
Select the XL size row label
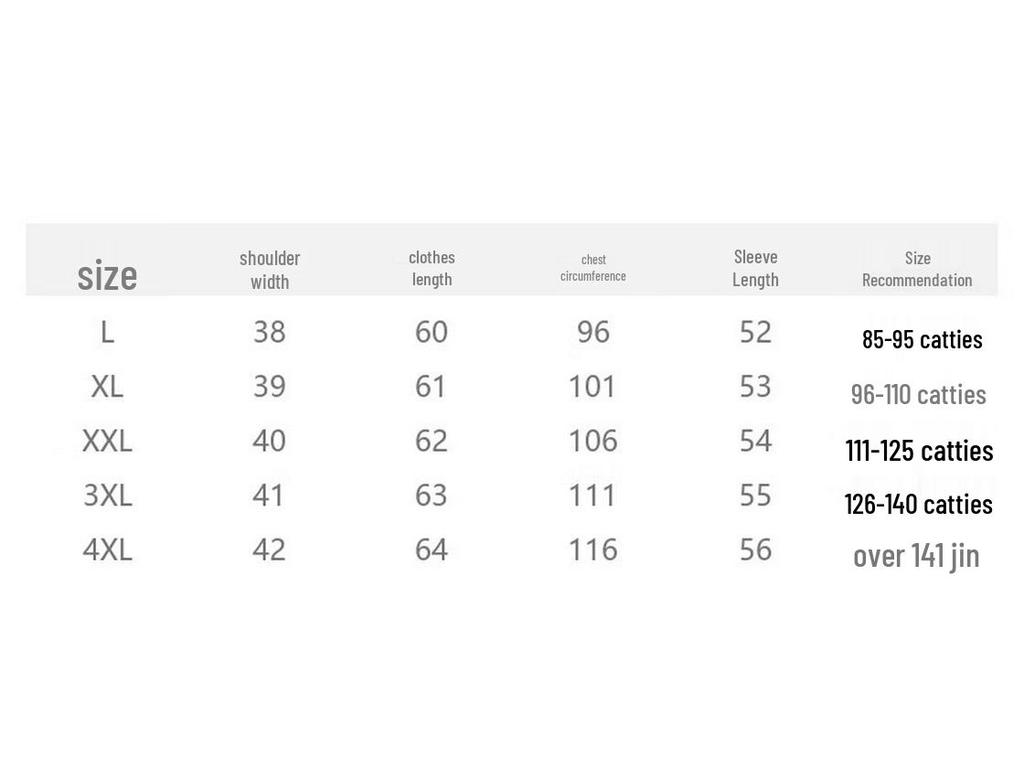(x=107, y=386)
